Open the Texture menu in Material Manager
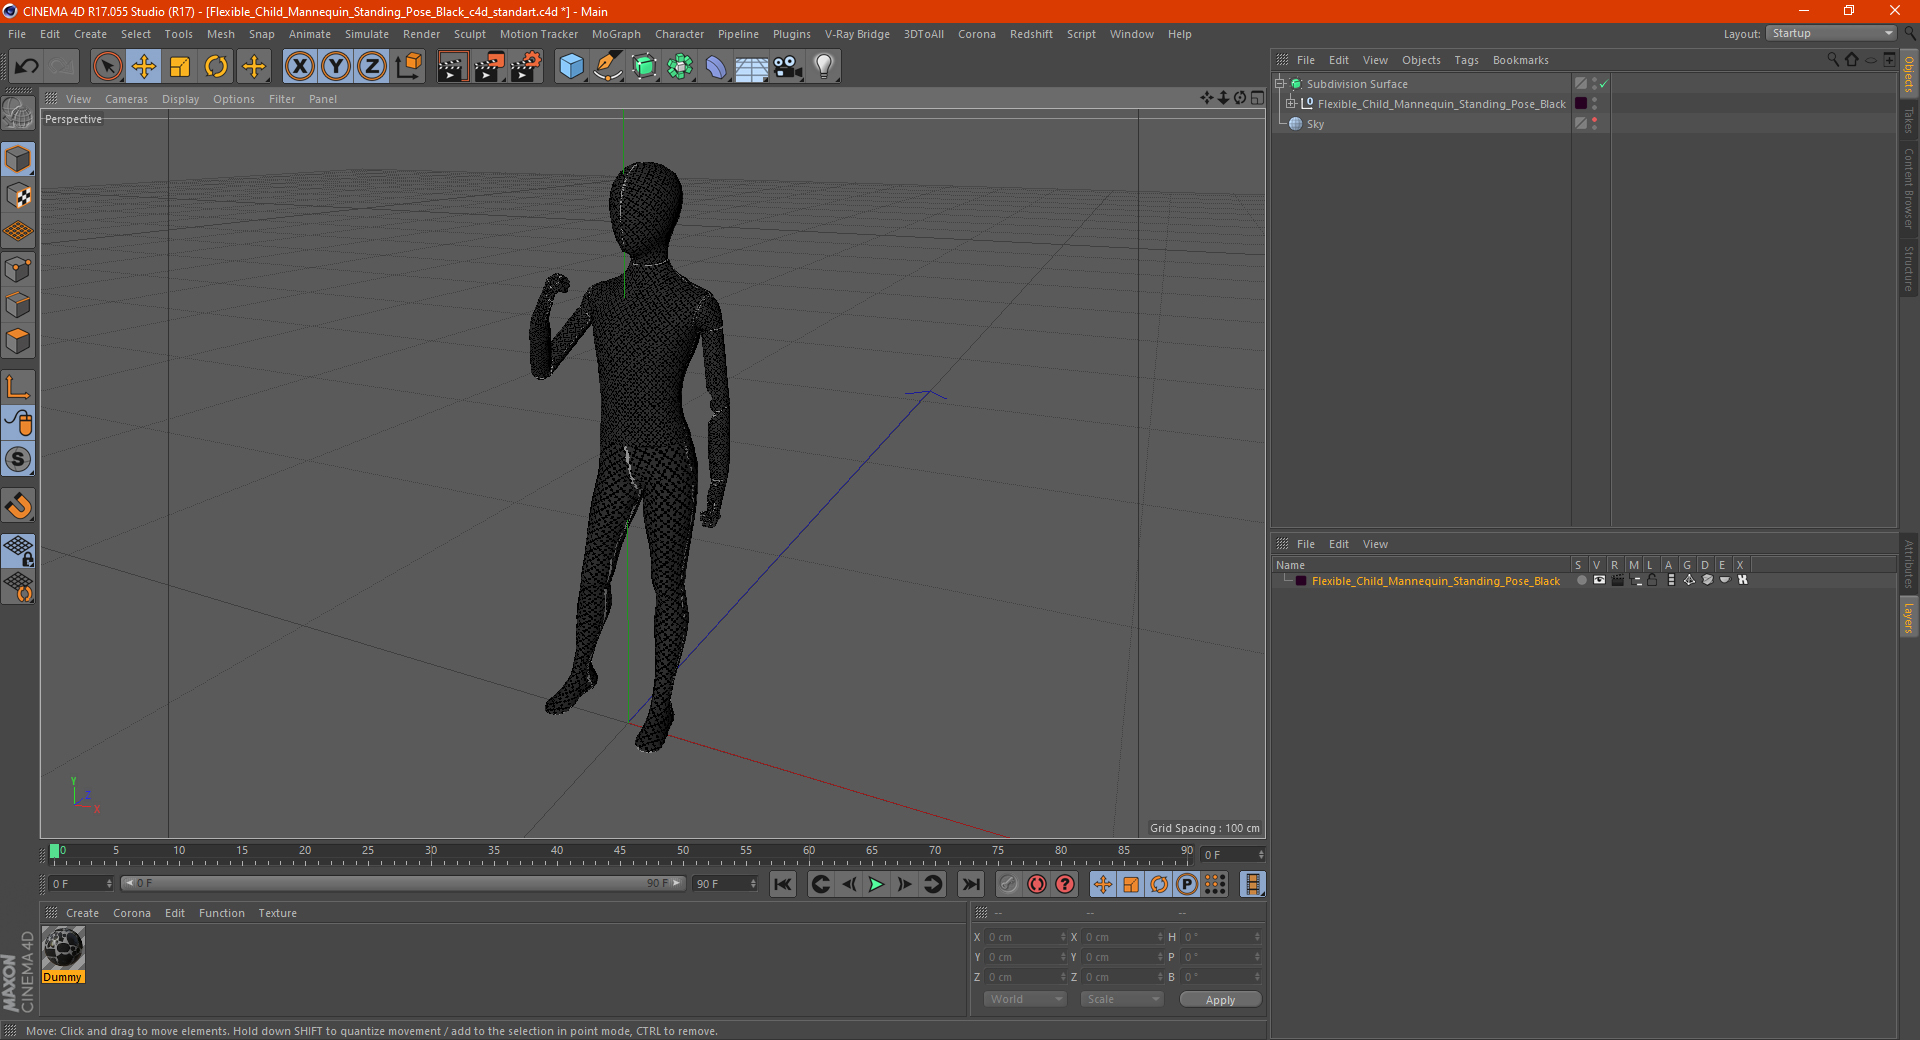Viewport: 1920px width, 1040px height. [x=277, y=913]
